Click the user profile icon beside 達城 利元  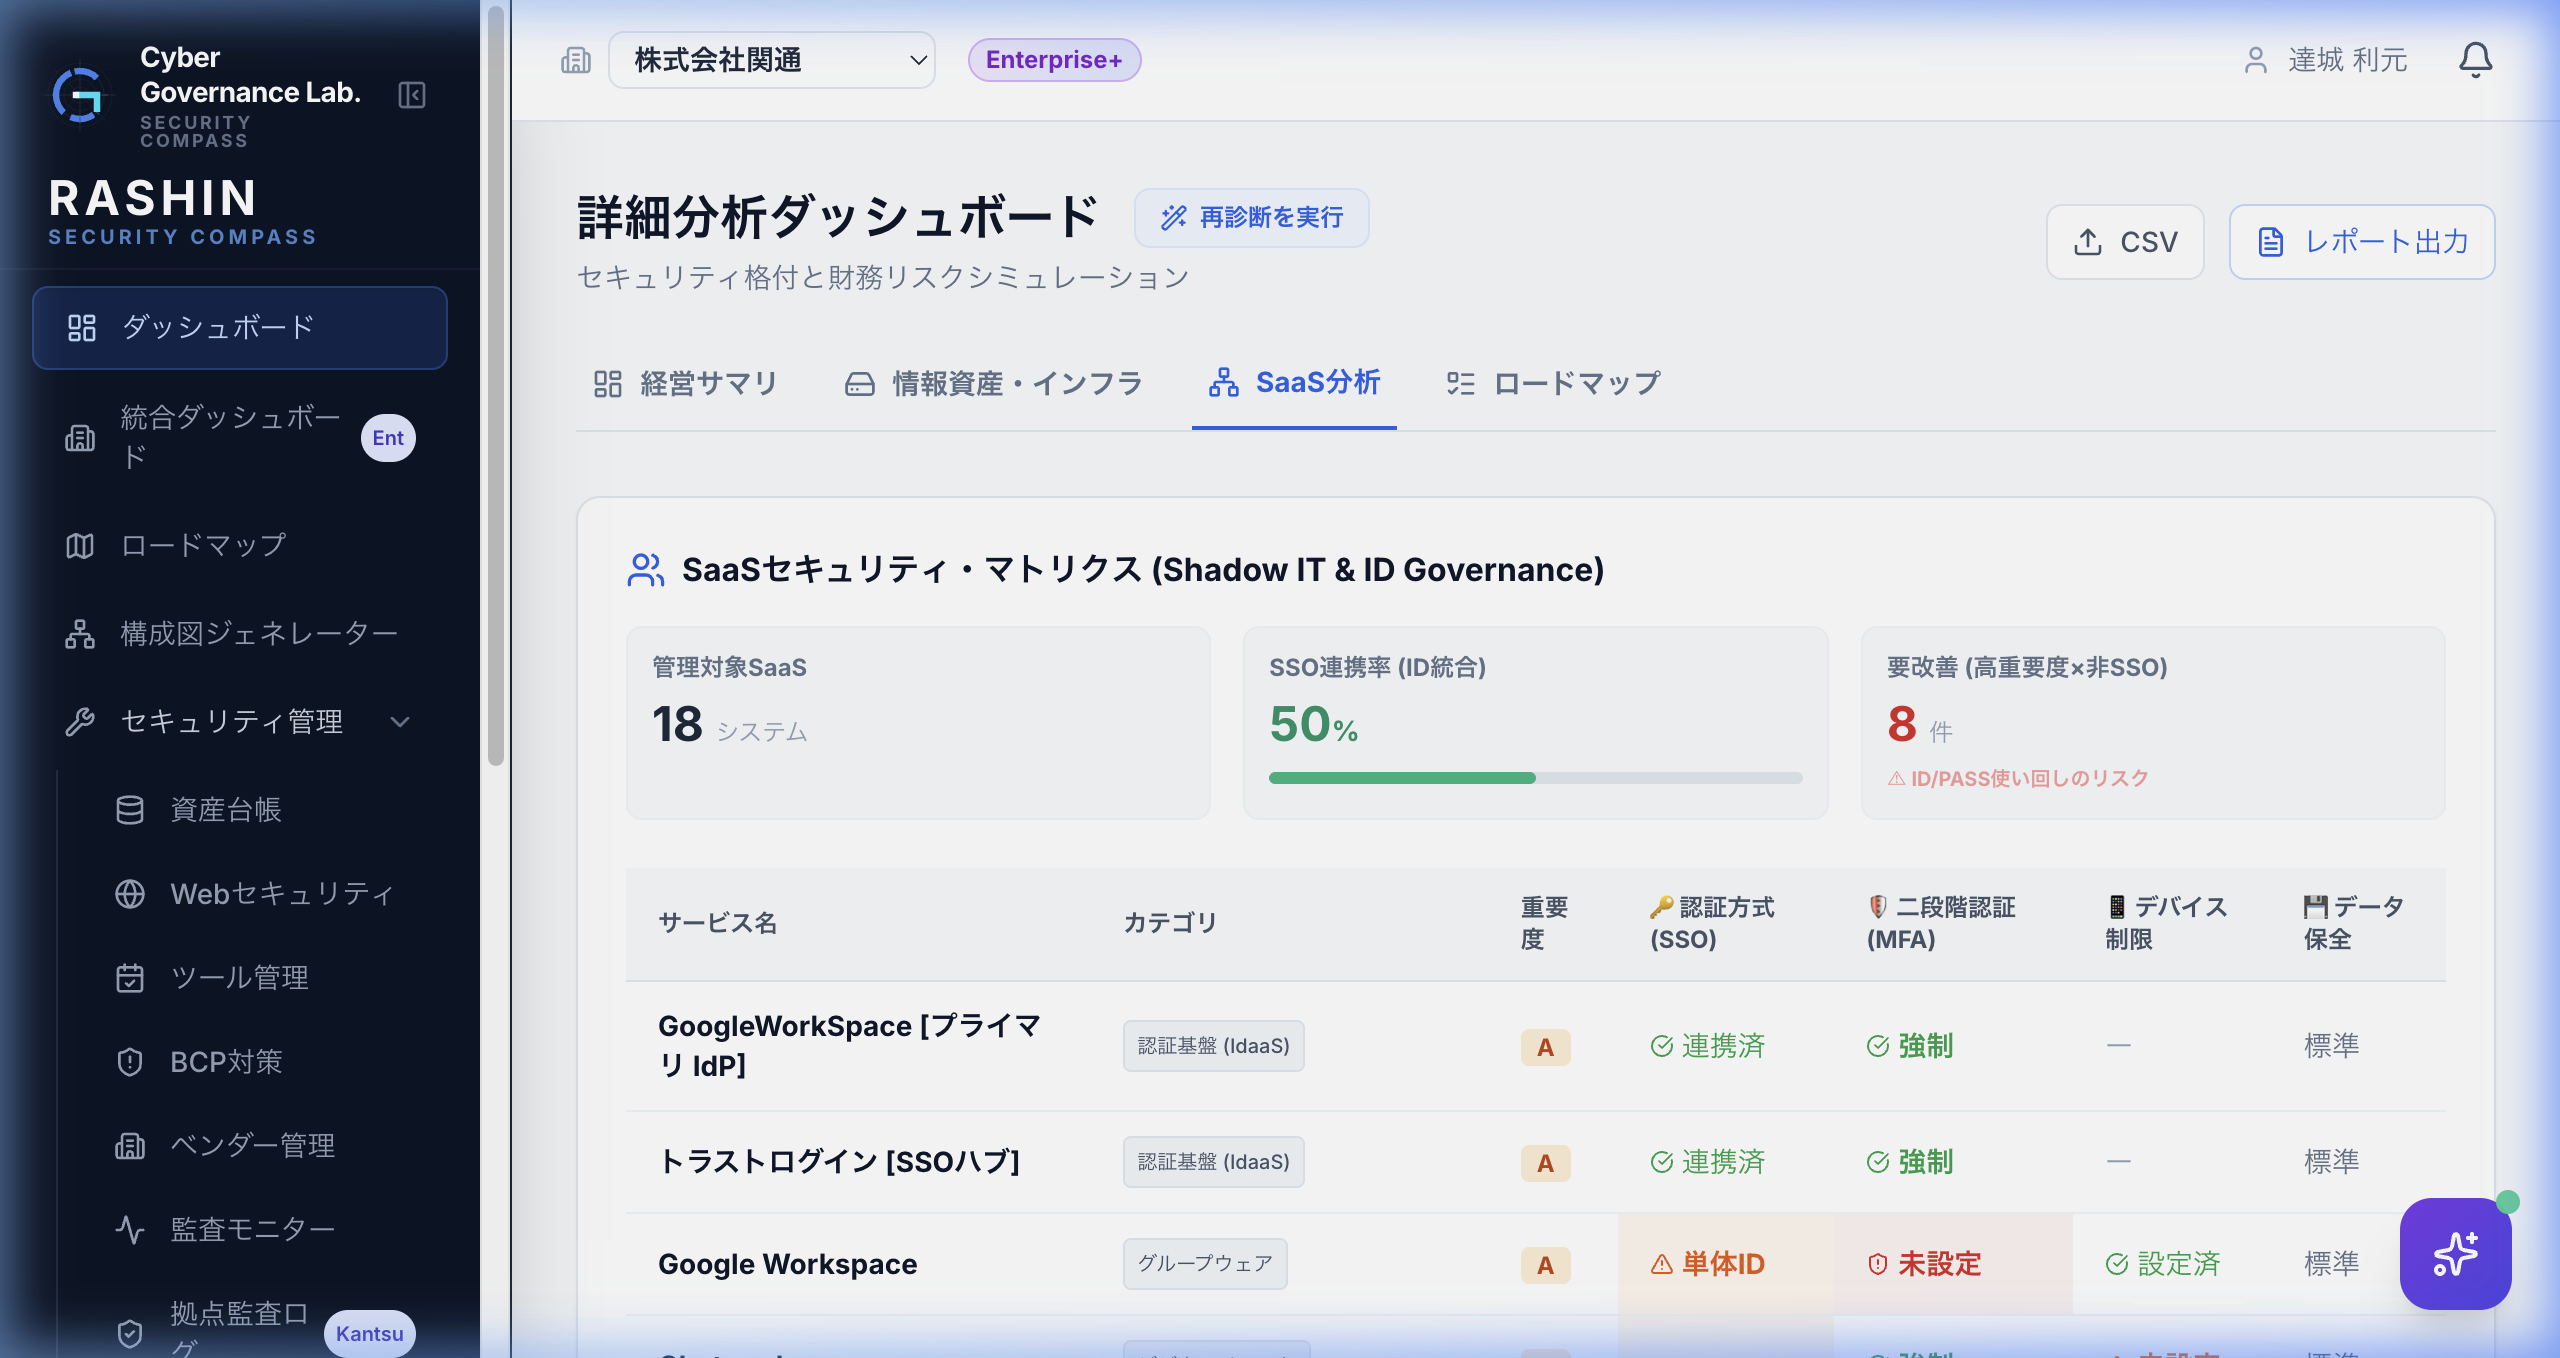[x=2255, y=60]
